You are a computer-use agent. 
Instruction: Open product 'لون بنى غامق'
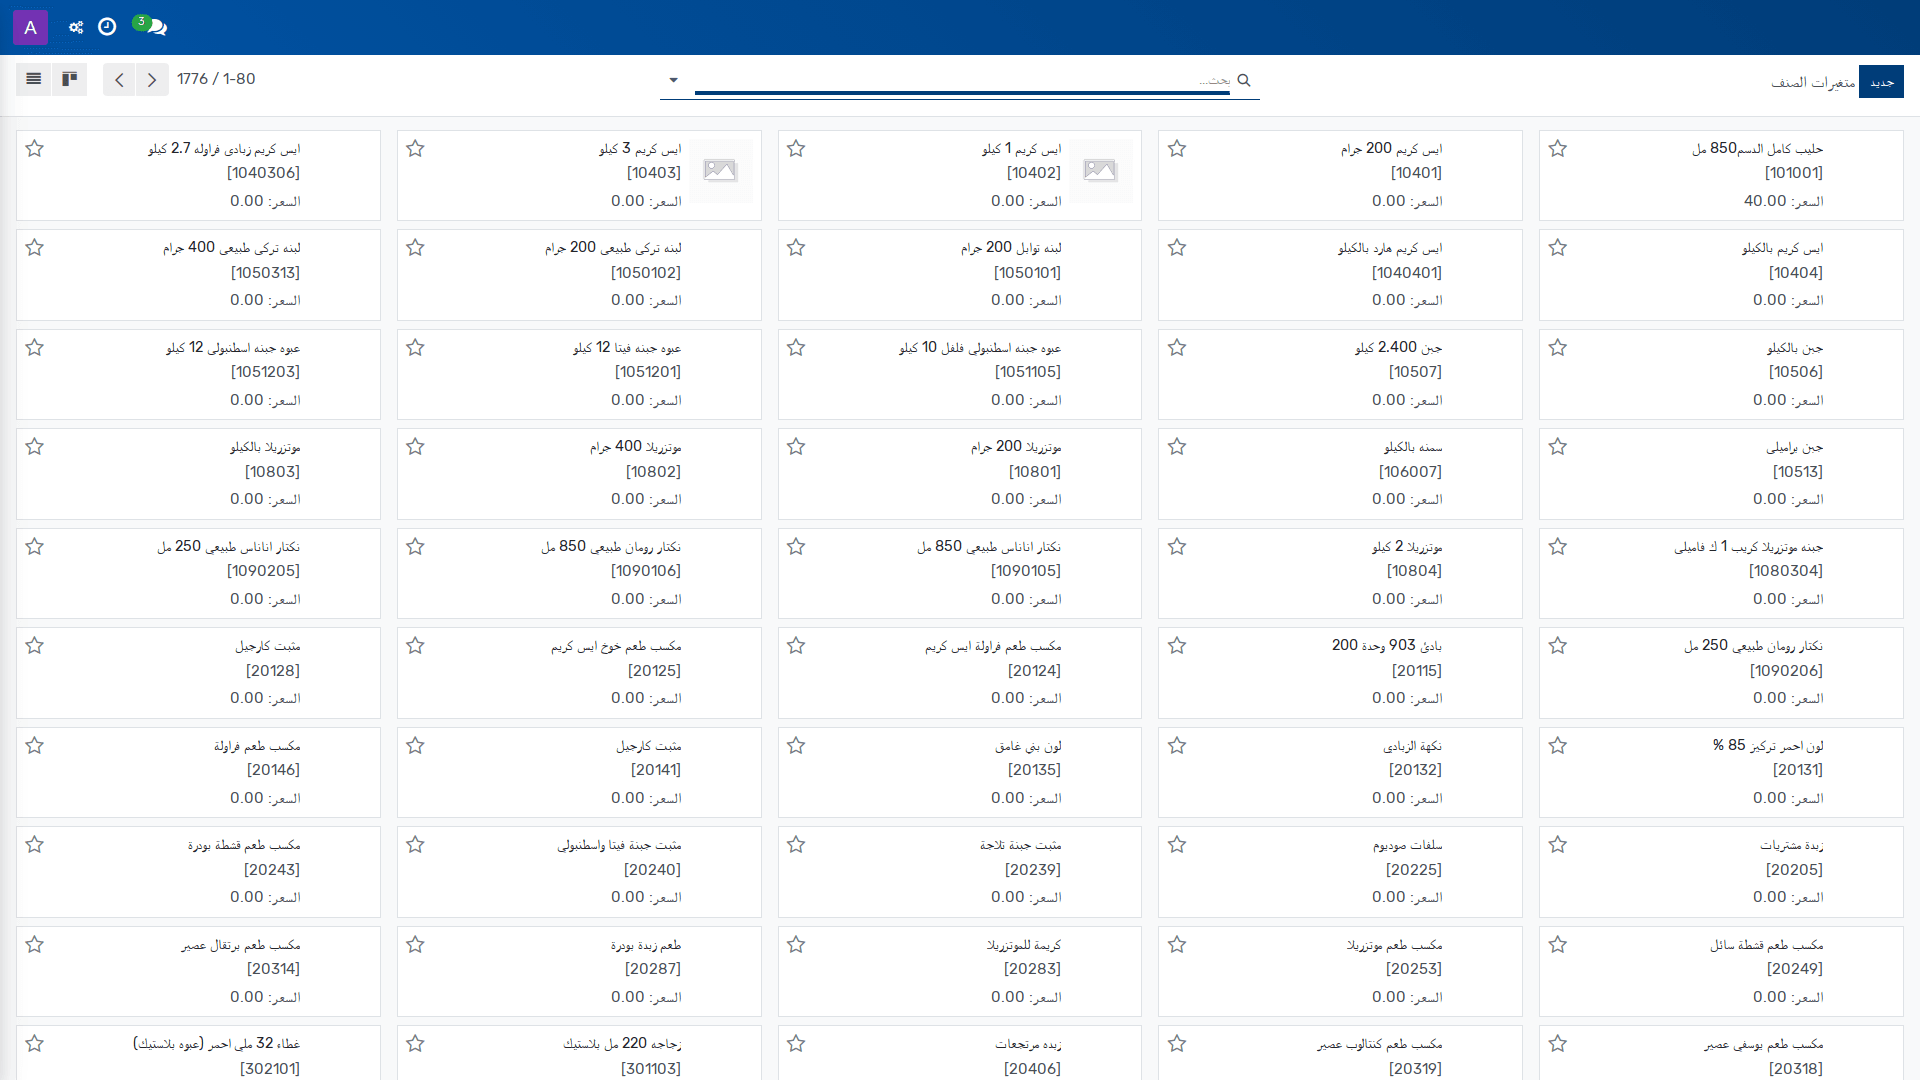click(x=1028, y=746)
